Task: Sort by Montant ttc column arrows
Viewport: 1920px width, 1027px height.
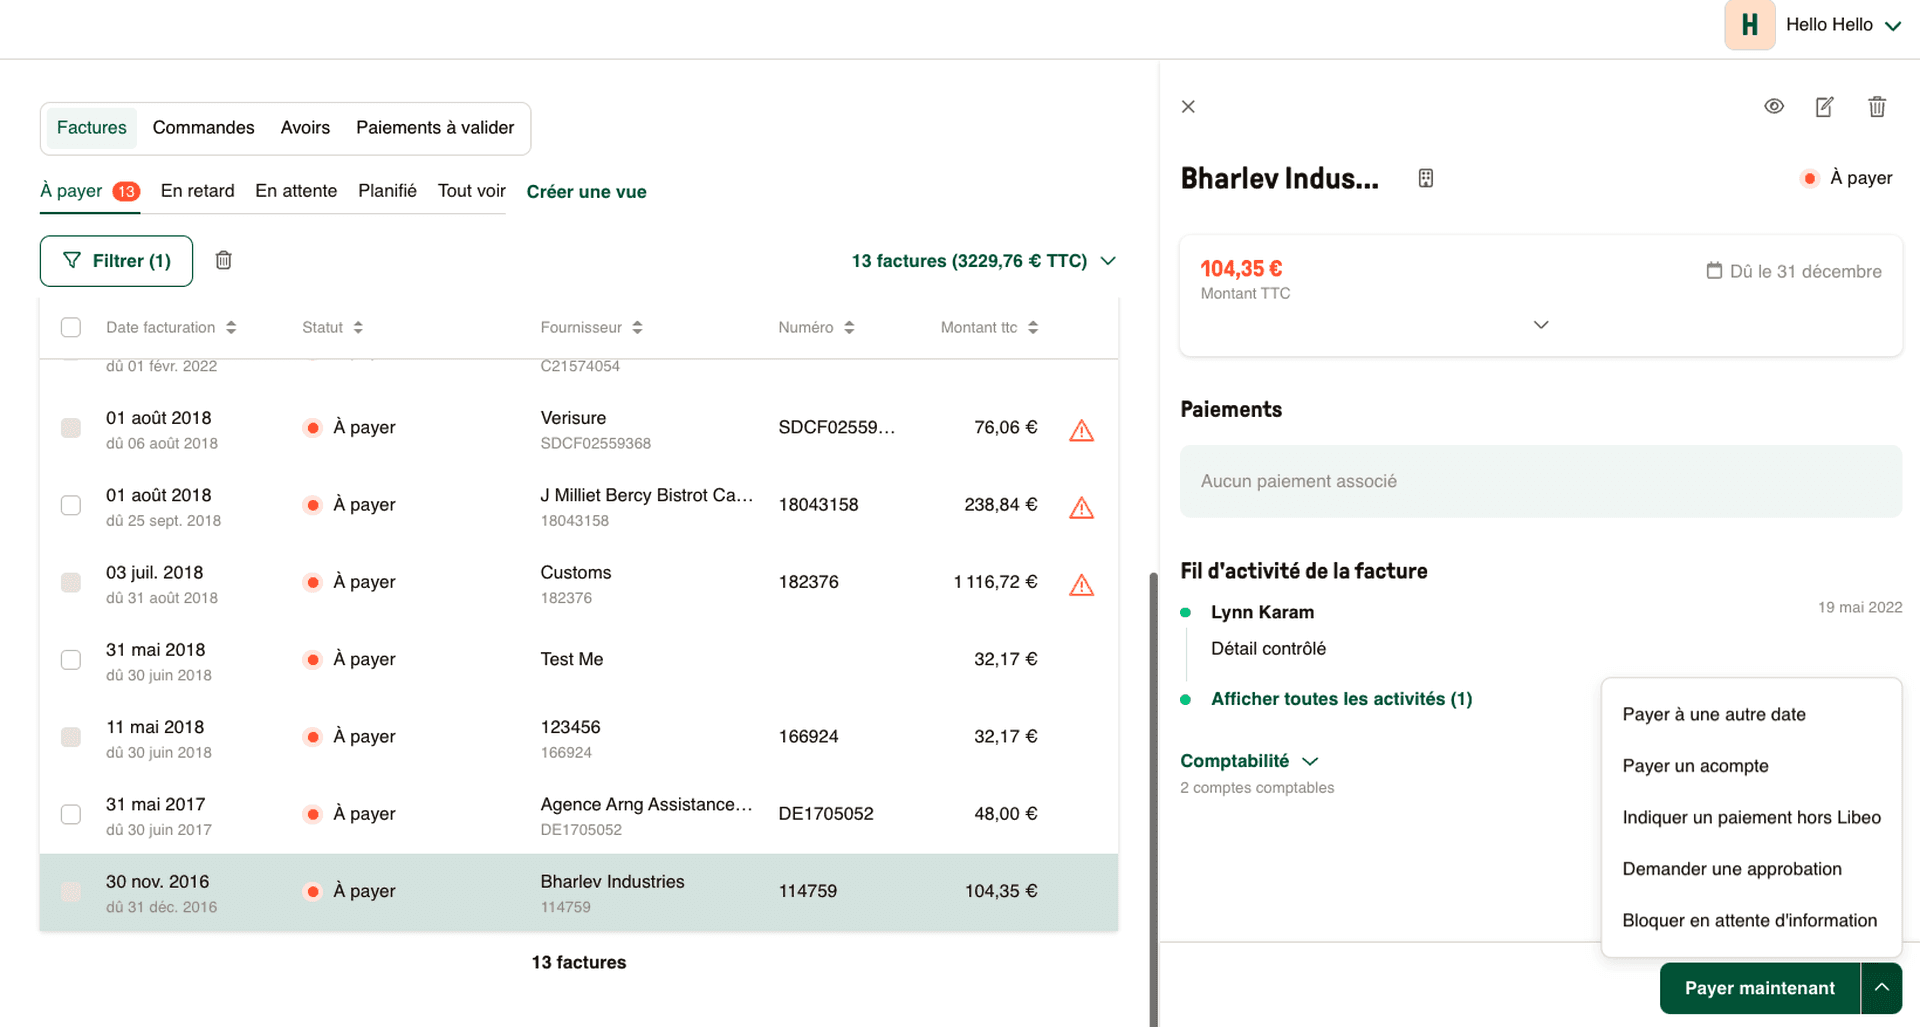Action: point(1033,327)
